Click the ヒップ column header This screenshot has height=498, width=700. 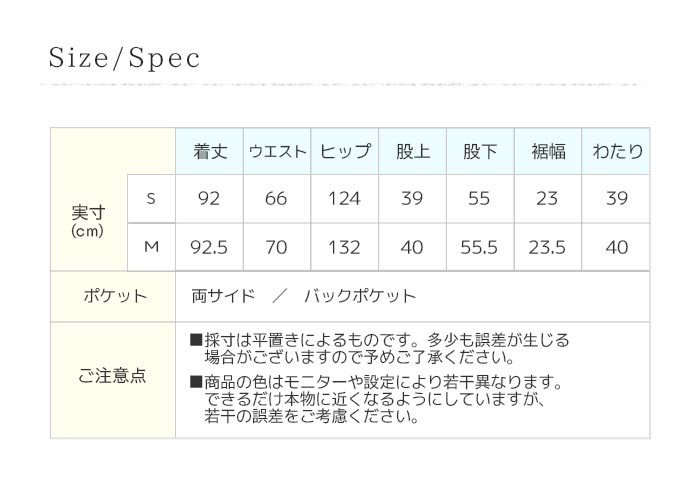[x=345, y=151]
